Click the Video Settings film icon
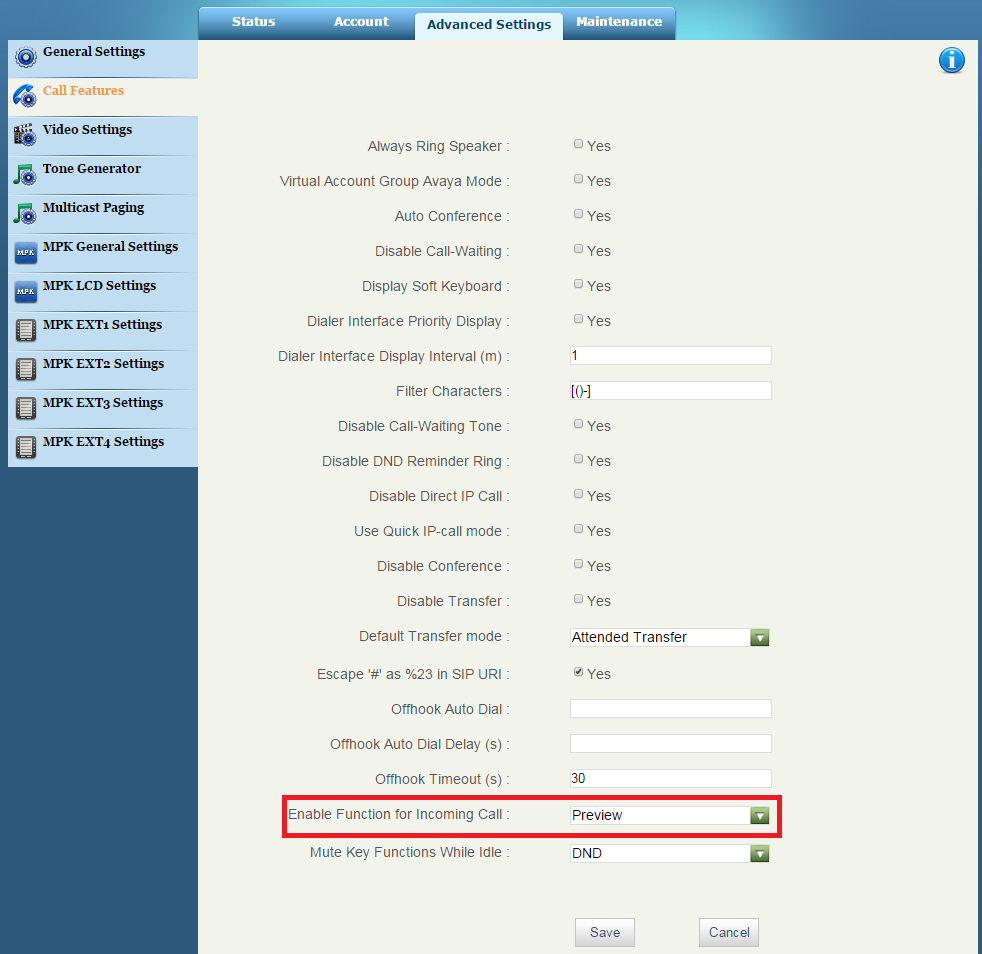The width and height of the screenshot is (982, 954). tap(25, 135)
